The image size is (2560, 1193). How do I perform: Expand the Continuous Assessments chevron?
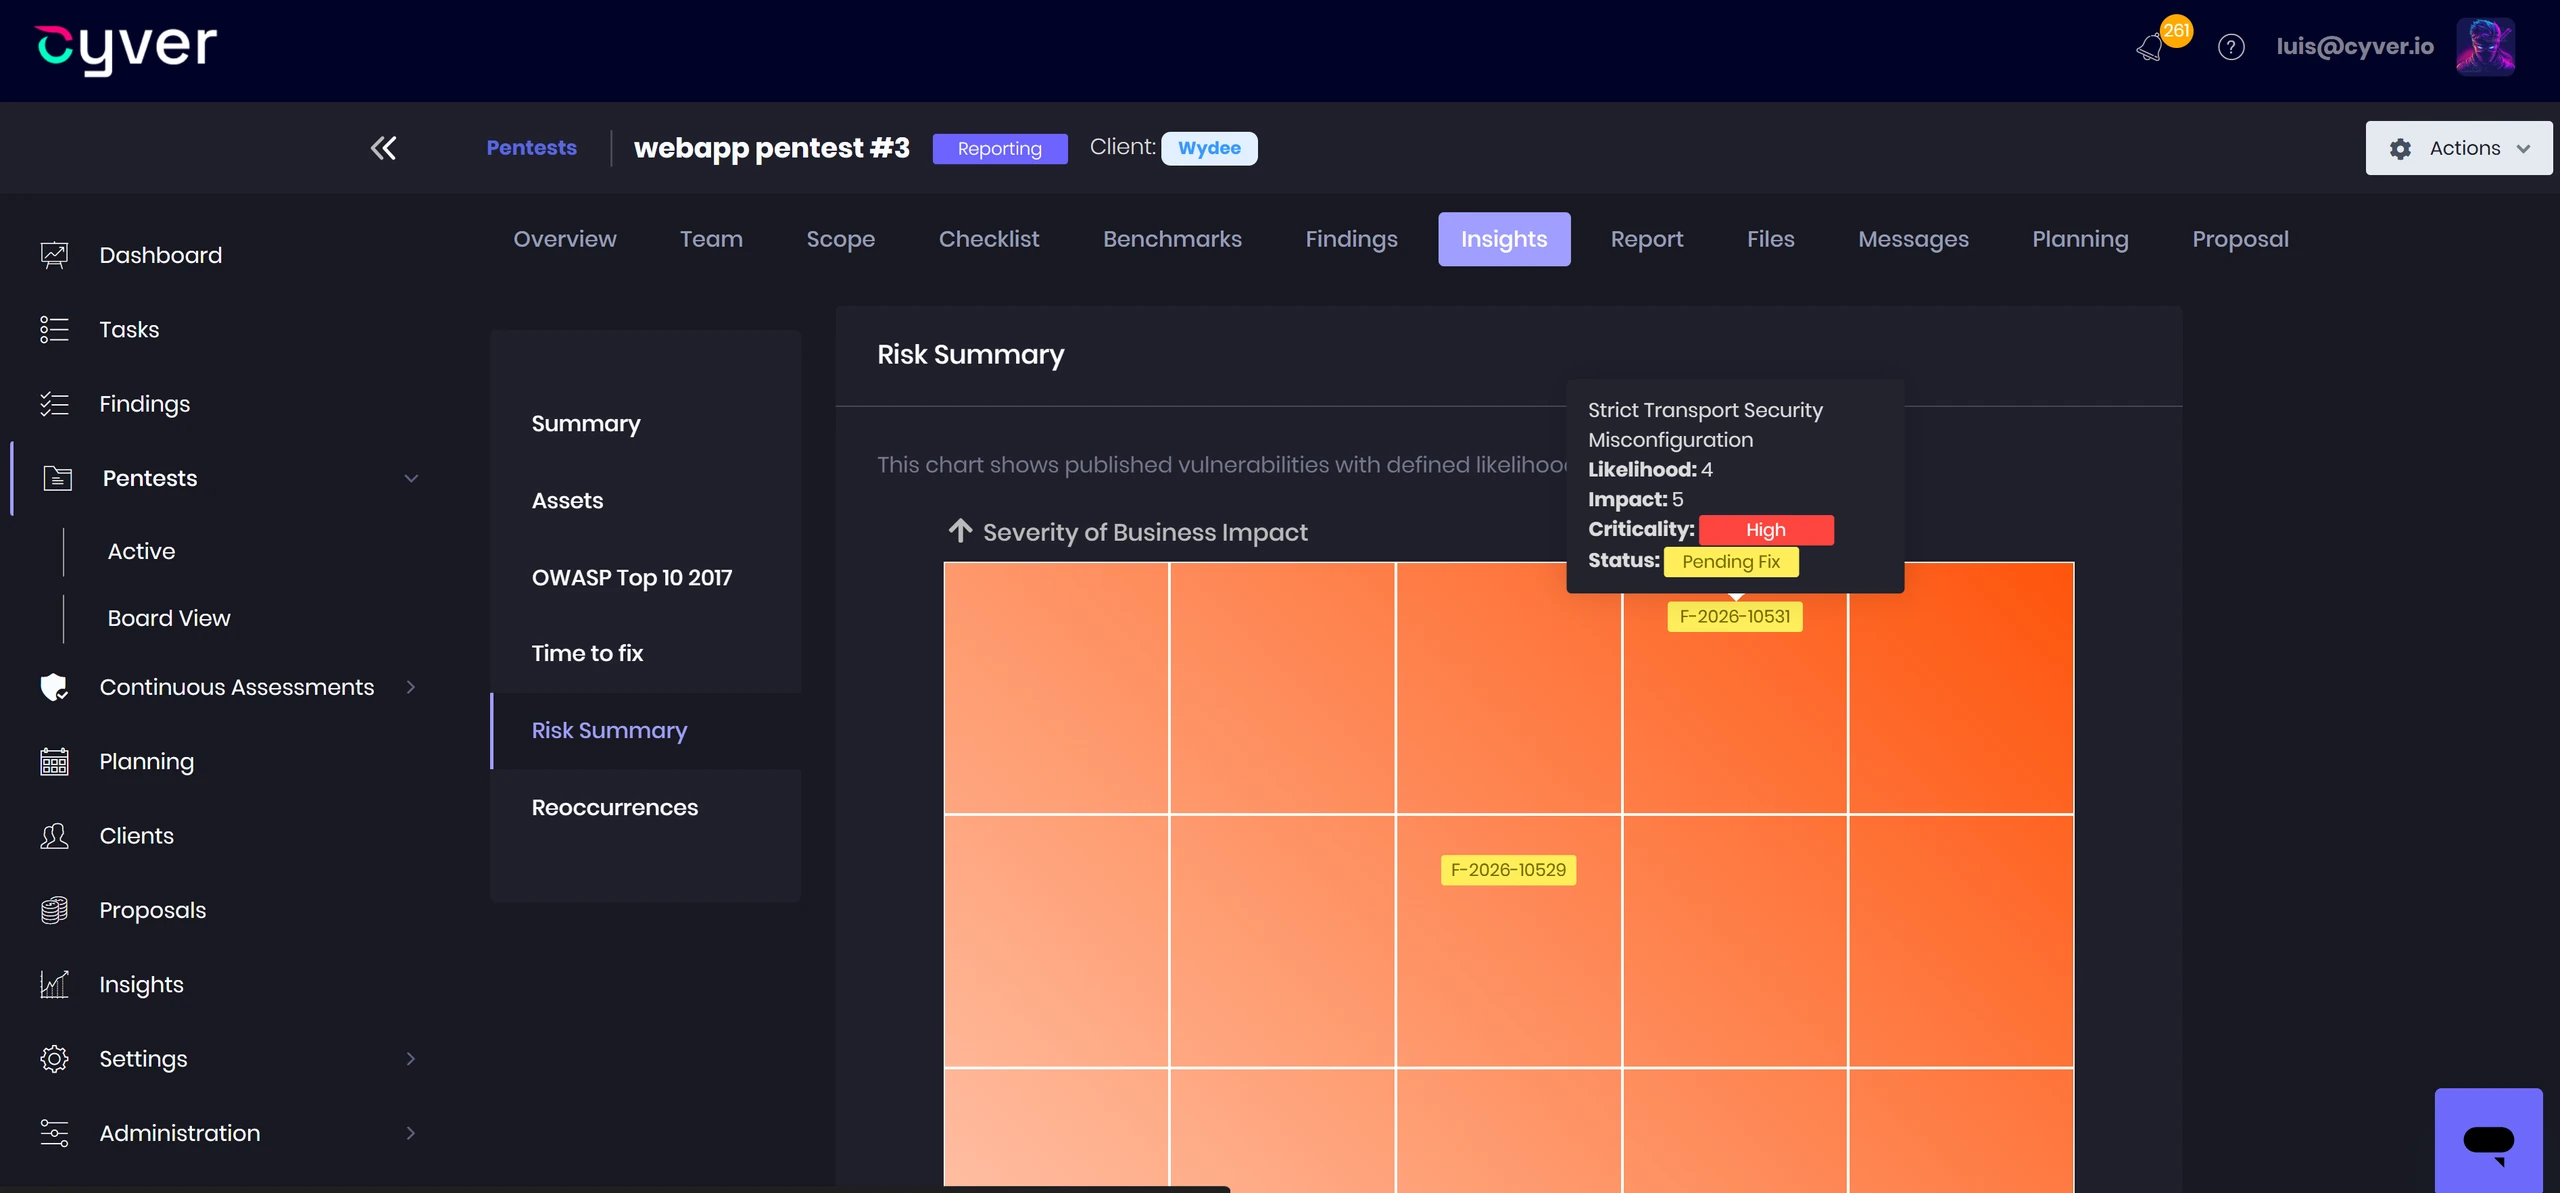tap(411, 687)
